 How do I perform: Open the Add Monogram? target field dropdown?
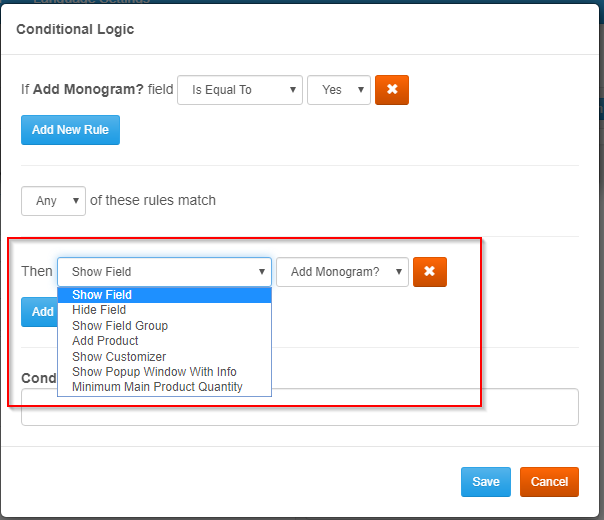[x=342, y=272]
